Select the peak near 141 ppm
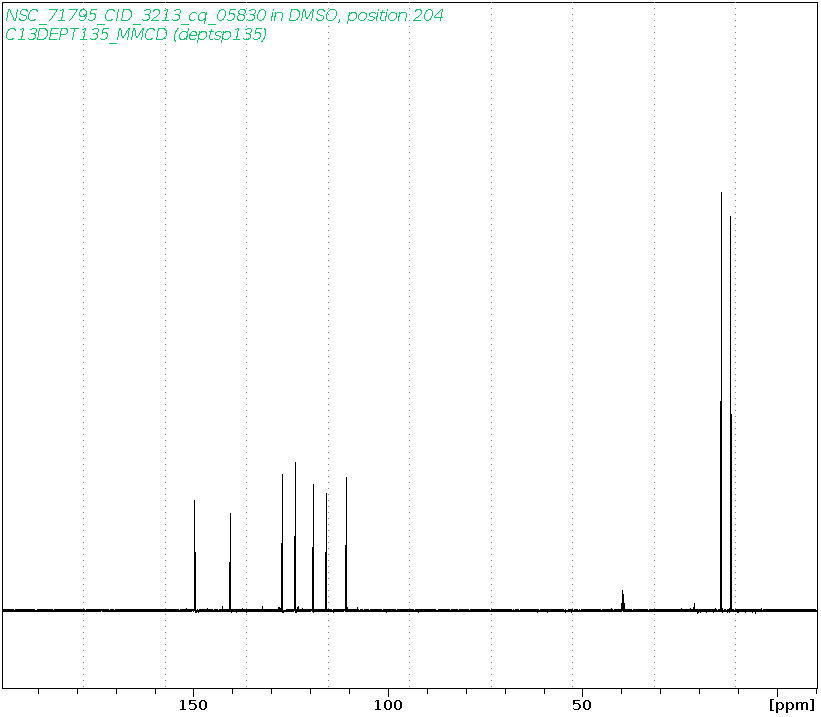The image size is (821, 717). pos(230,561)
